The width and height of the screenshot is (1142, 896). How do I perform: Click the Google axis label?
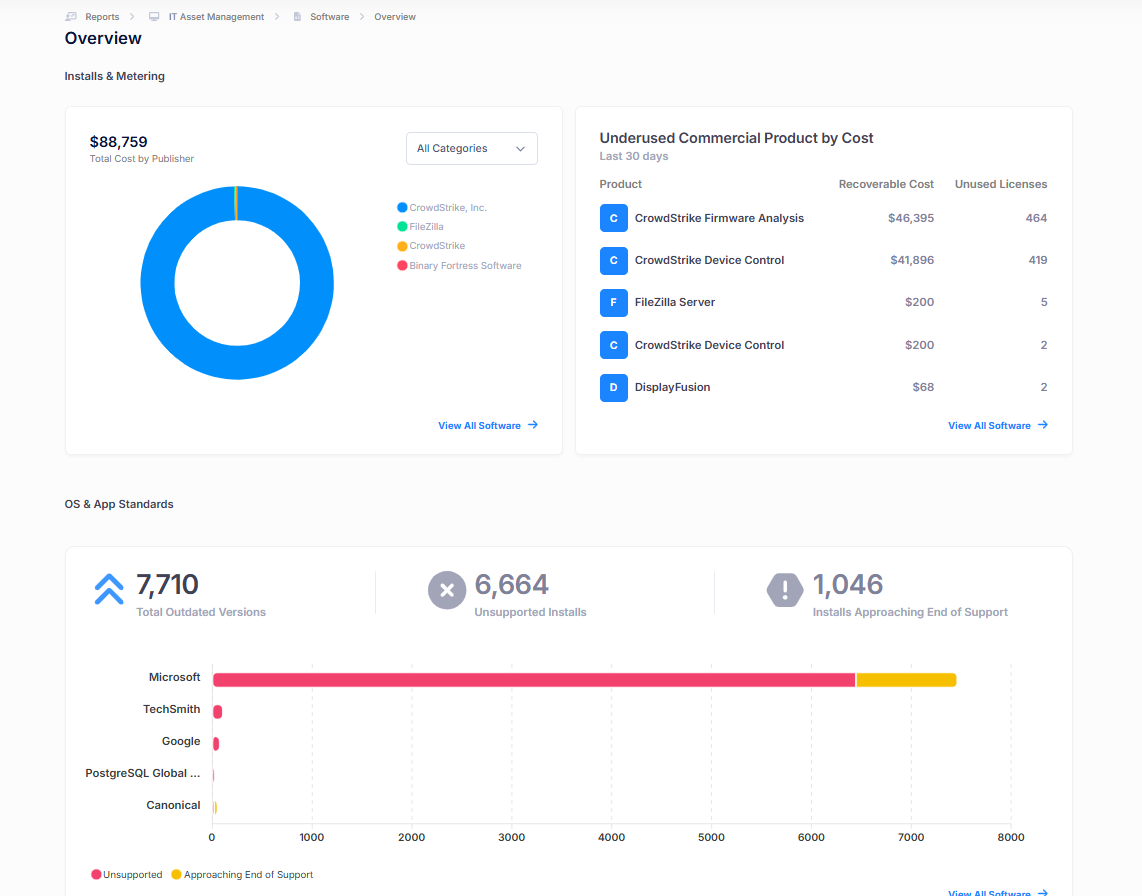coord(181,742)
